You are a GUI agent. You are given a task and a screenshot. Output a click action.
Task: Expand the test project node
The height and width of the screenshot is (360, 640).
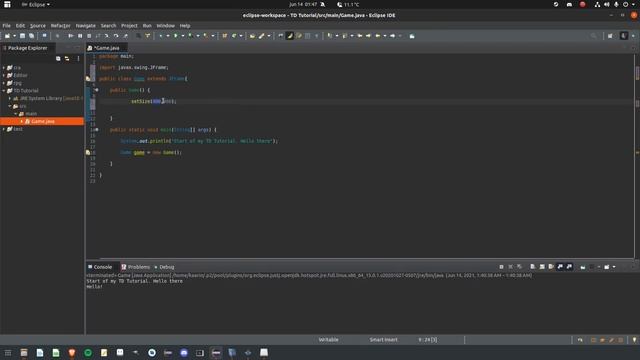[4, 129]
